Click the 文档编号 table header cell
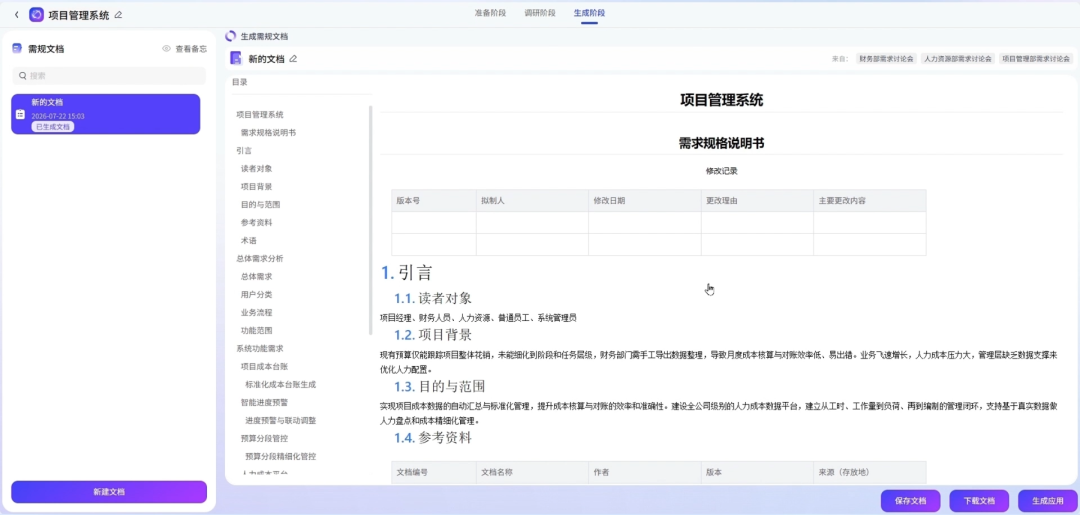 tap(434, 472)
